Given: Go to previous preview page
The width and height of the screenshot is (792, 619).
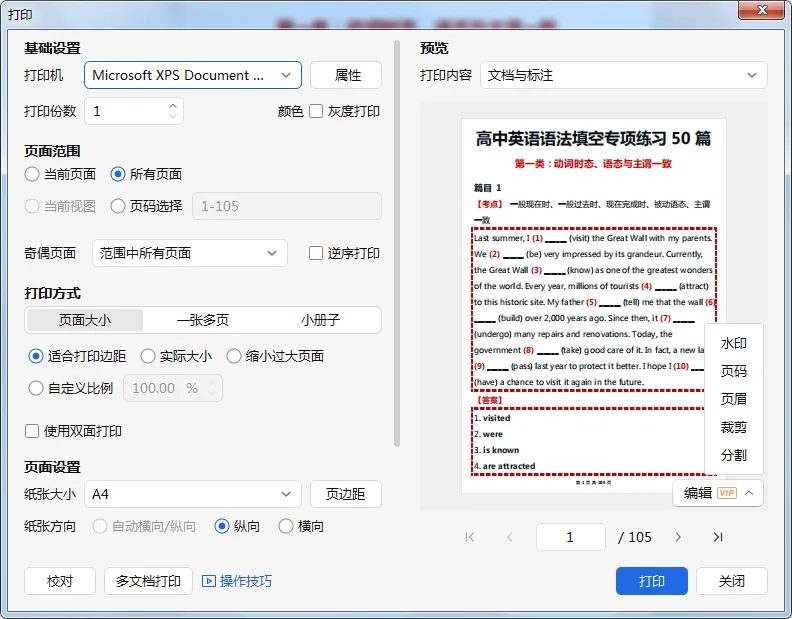Looking at the screenshot, I should click(510, 537).
